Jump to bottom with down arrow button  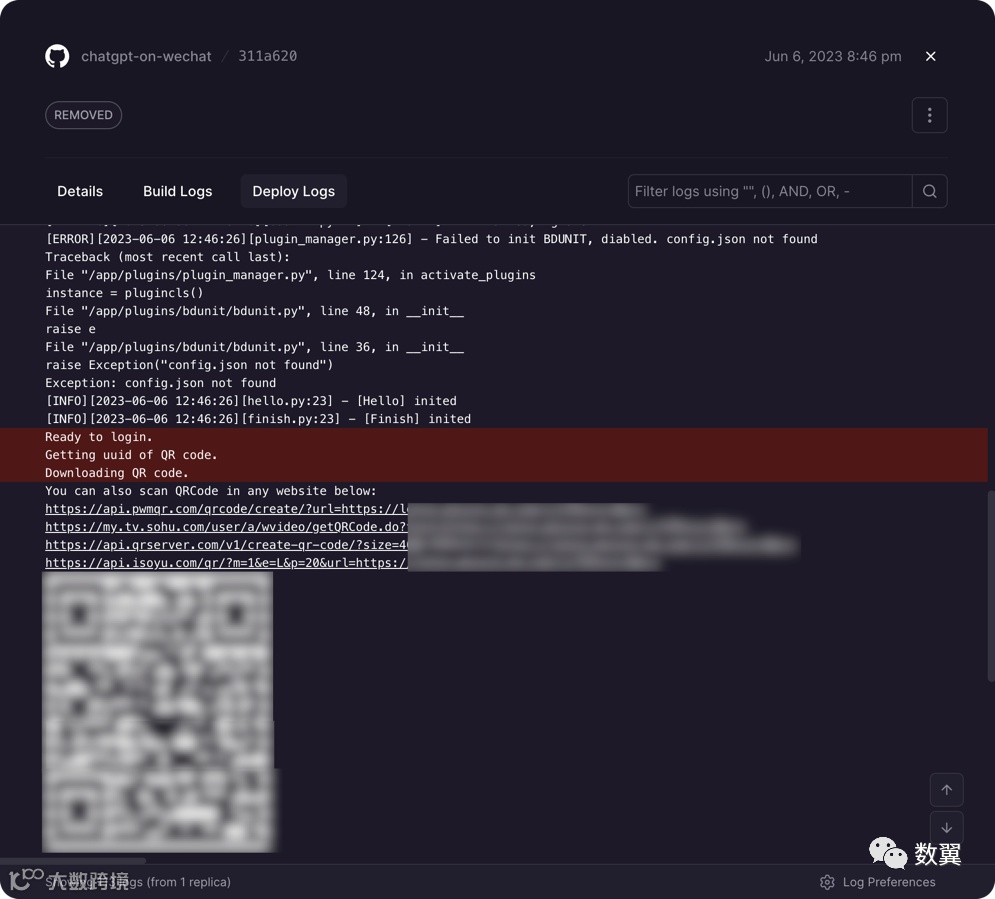(x=947, y=828)
